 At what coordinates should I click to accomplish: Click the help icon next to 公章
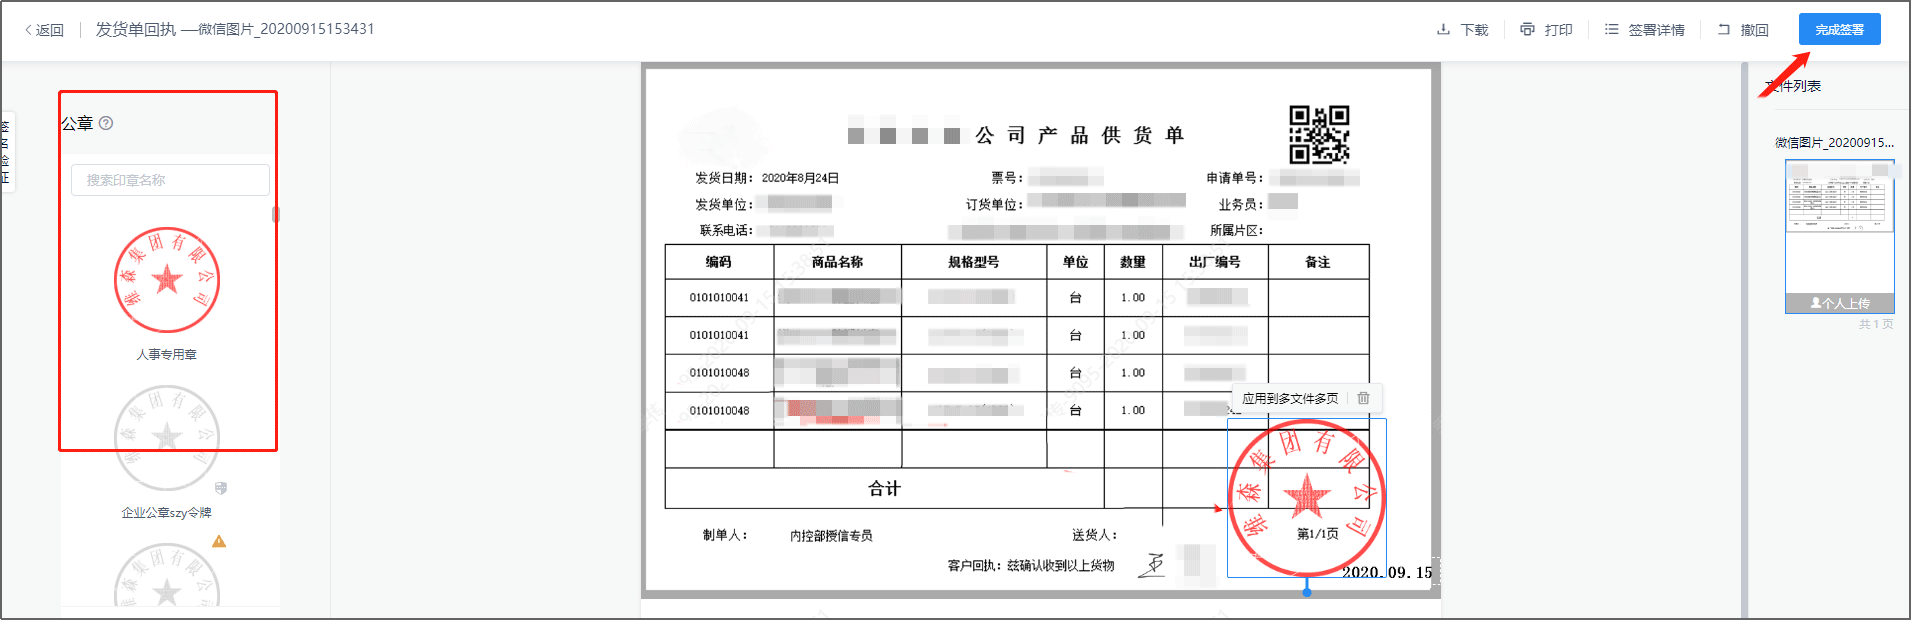click(x=106, y=123)
